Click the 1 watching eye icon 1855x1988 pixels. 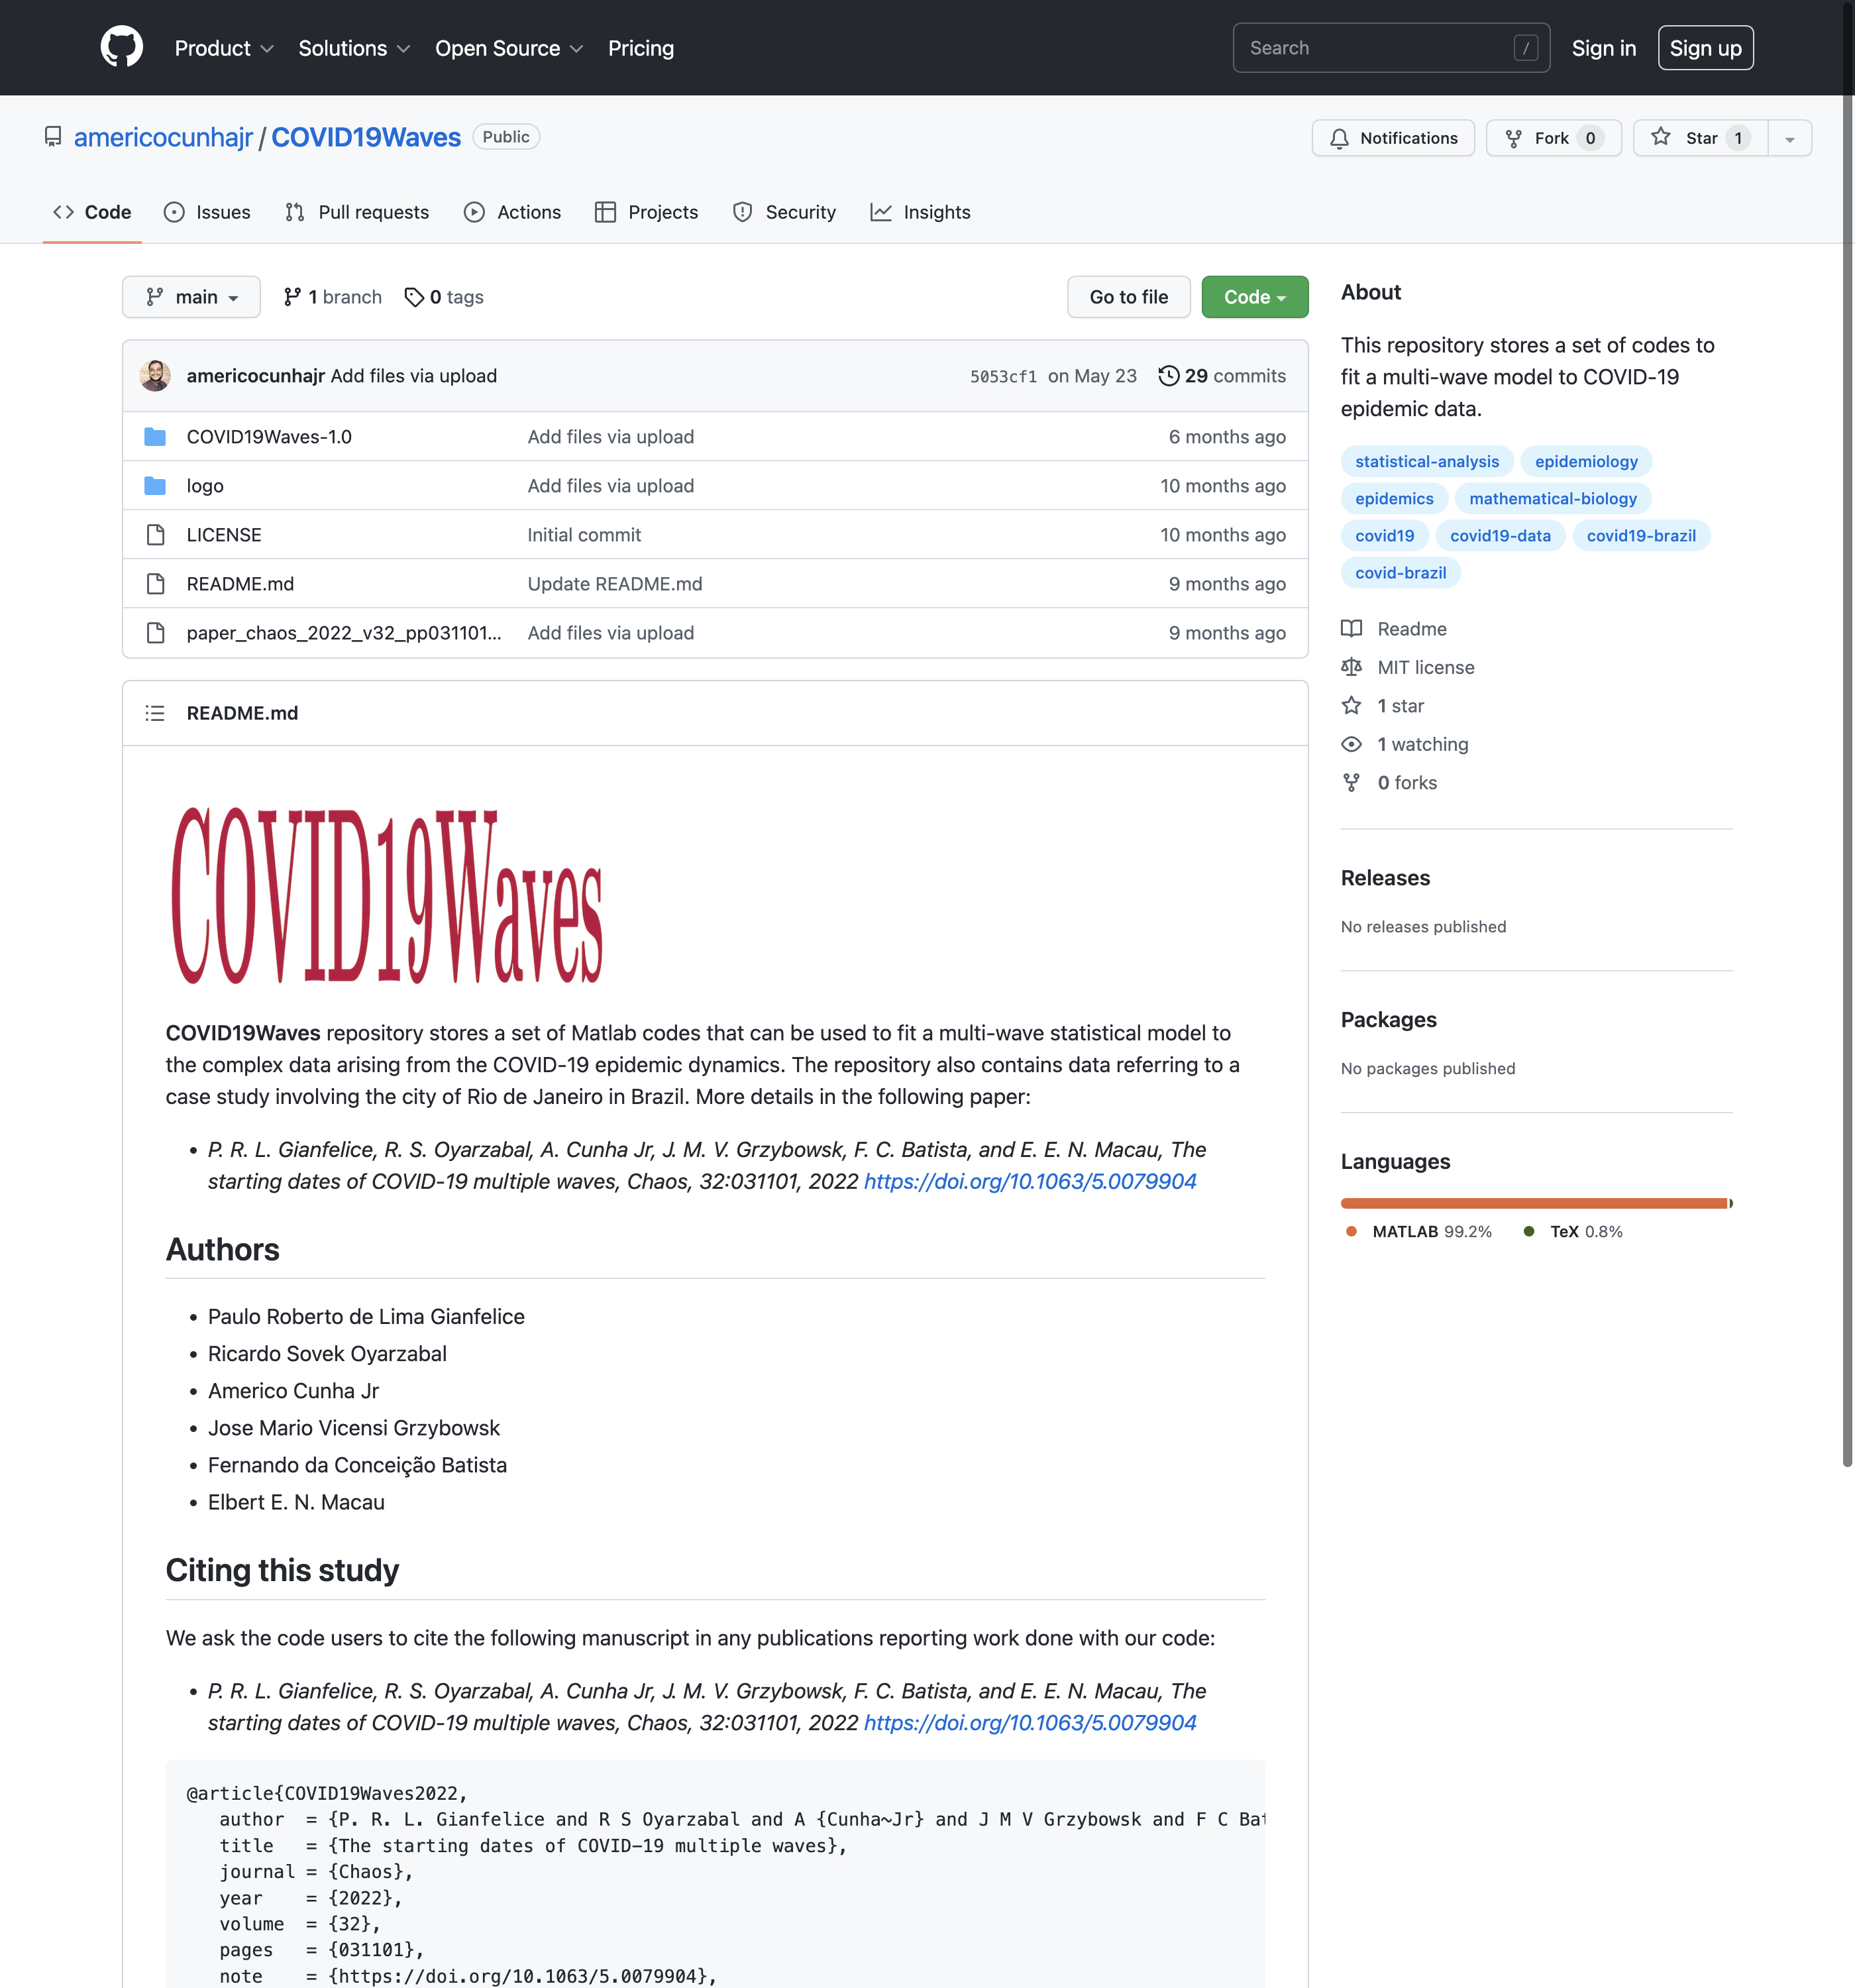coord(1351,744)
